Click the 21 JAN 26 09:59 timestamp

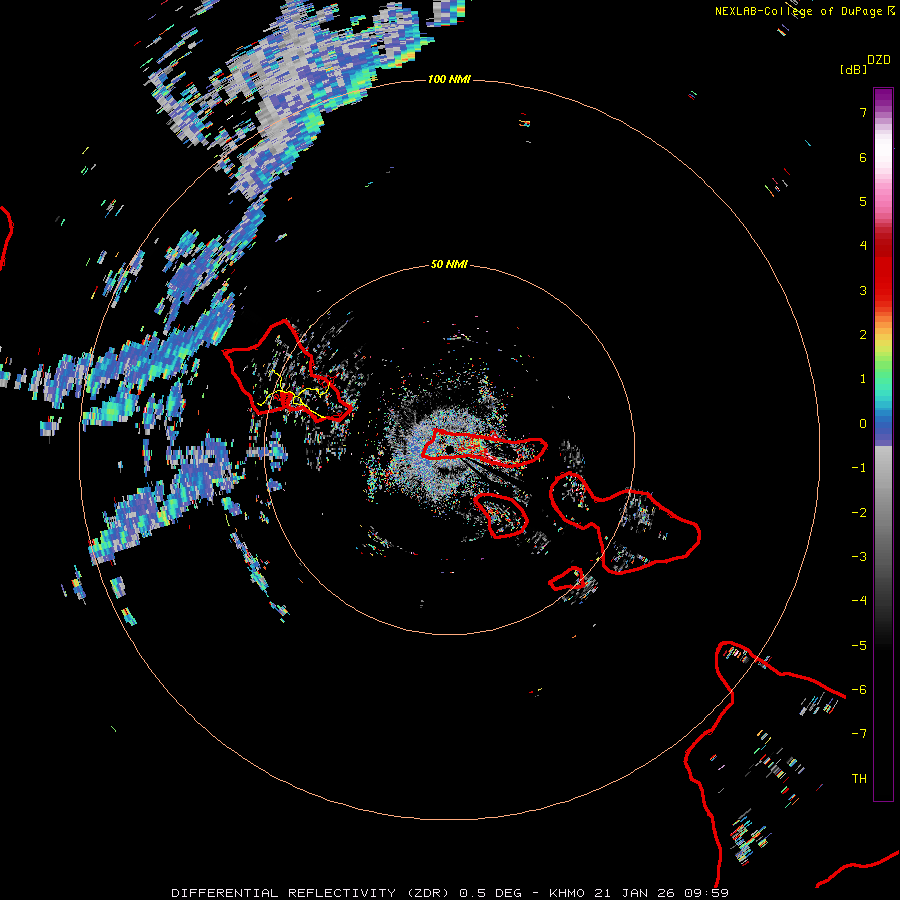tap(661, 893)
